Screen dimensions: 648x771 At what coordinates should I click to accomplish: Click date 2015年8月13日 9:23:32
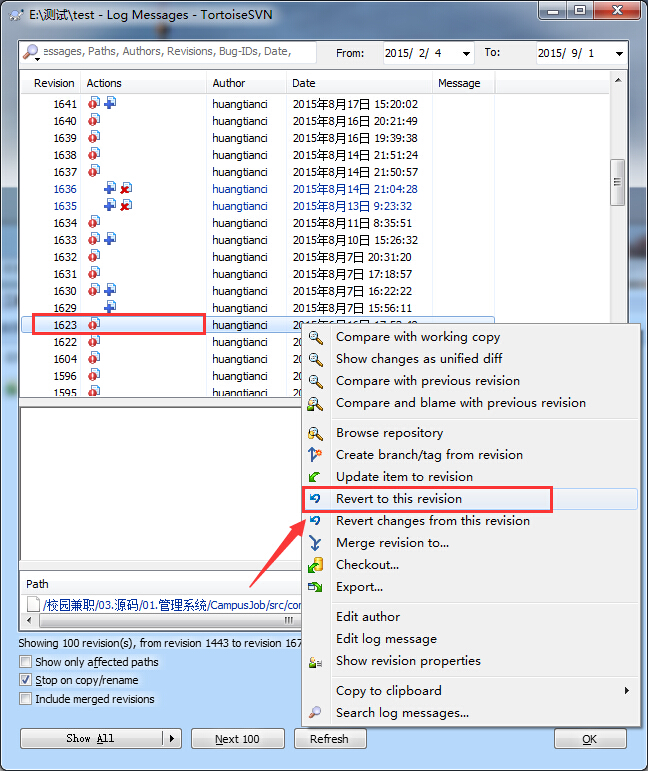(x=352, y=206)
